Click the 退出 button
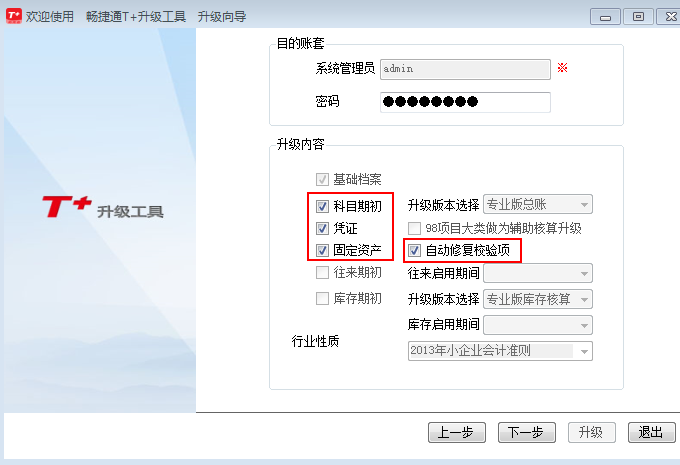Viewport: 680px width, 465px height. coord(651,432)
